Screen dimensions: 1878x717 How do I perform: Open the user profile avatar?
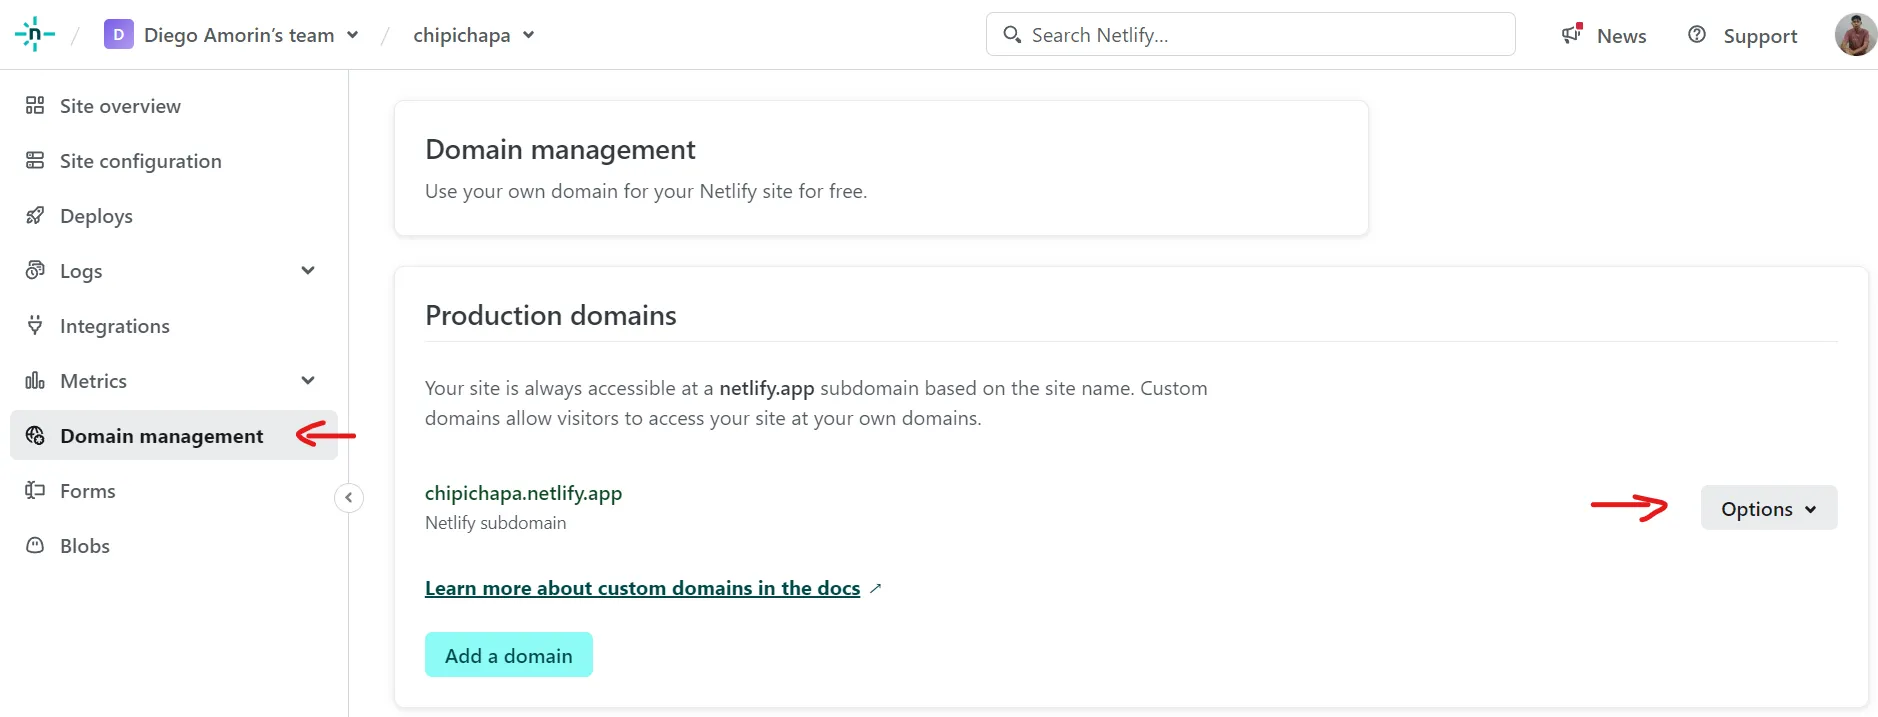pos(1855,35)
